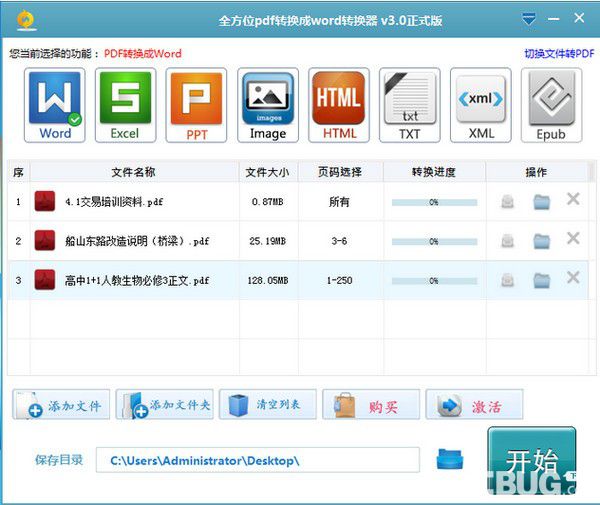The image size is (600, 505).
Task: Click the 购买 purchase button
Action: (x=371, y=404)
